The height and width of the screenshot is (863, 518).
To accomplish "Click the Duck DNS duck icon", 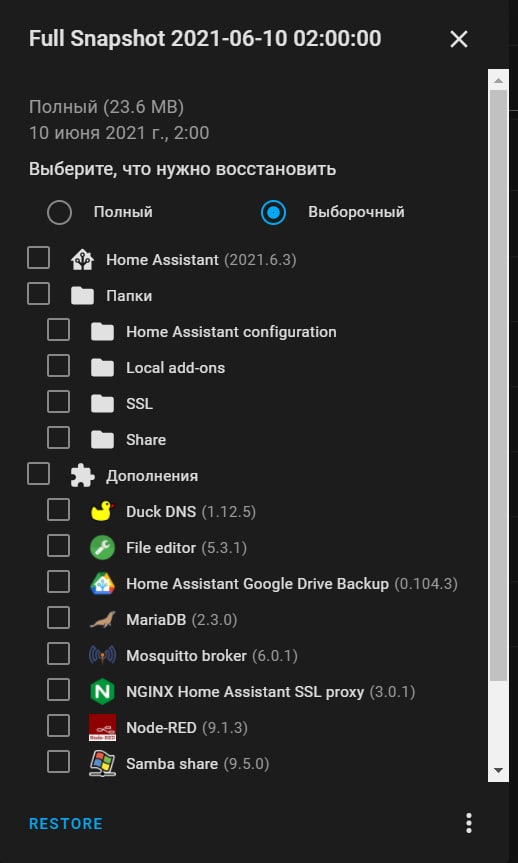I will [102, 511].
